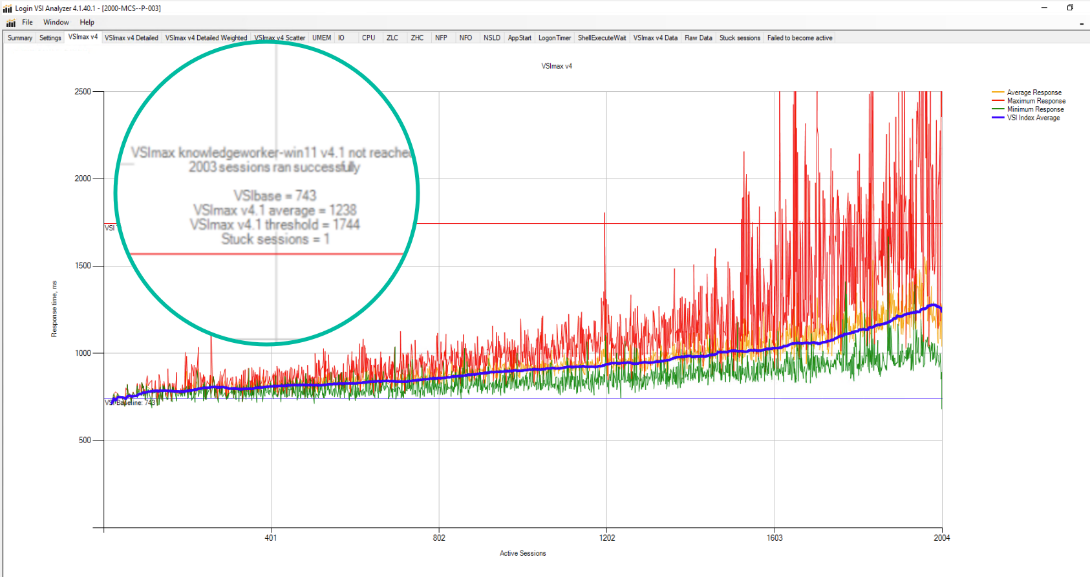Switch to the ZLC tab
This screenshot has width=1090, height=577.
(x=393, y=38)
